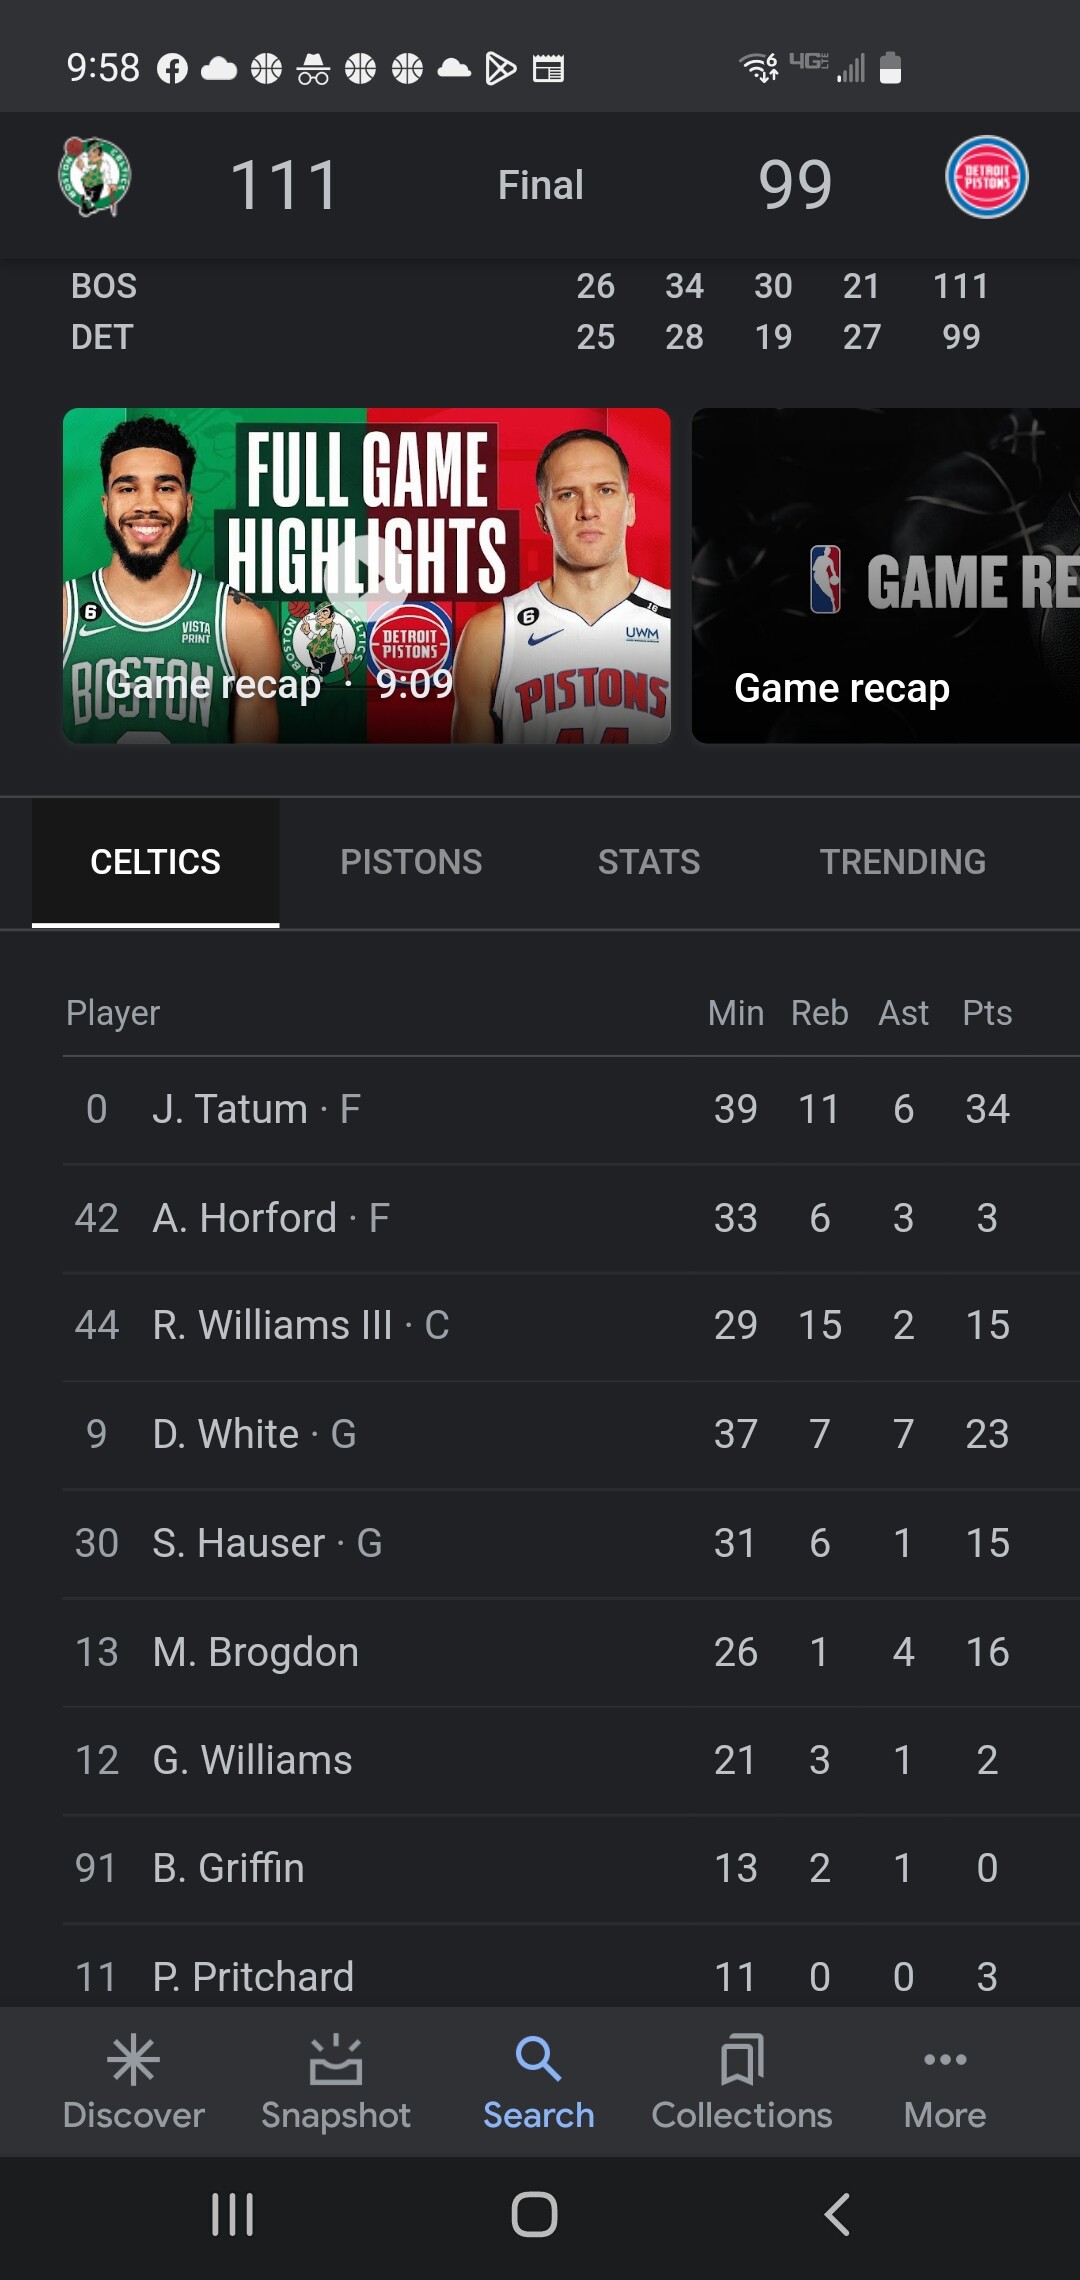The width and height of the screenshot is (1080, 2280).
Task: Select the CELTICS tab
Action: (155, 862)
